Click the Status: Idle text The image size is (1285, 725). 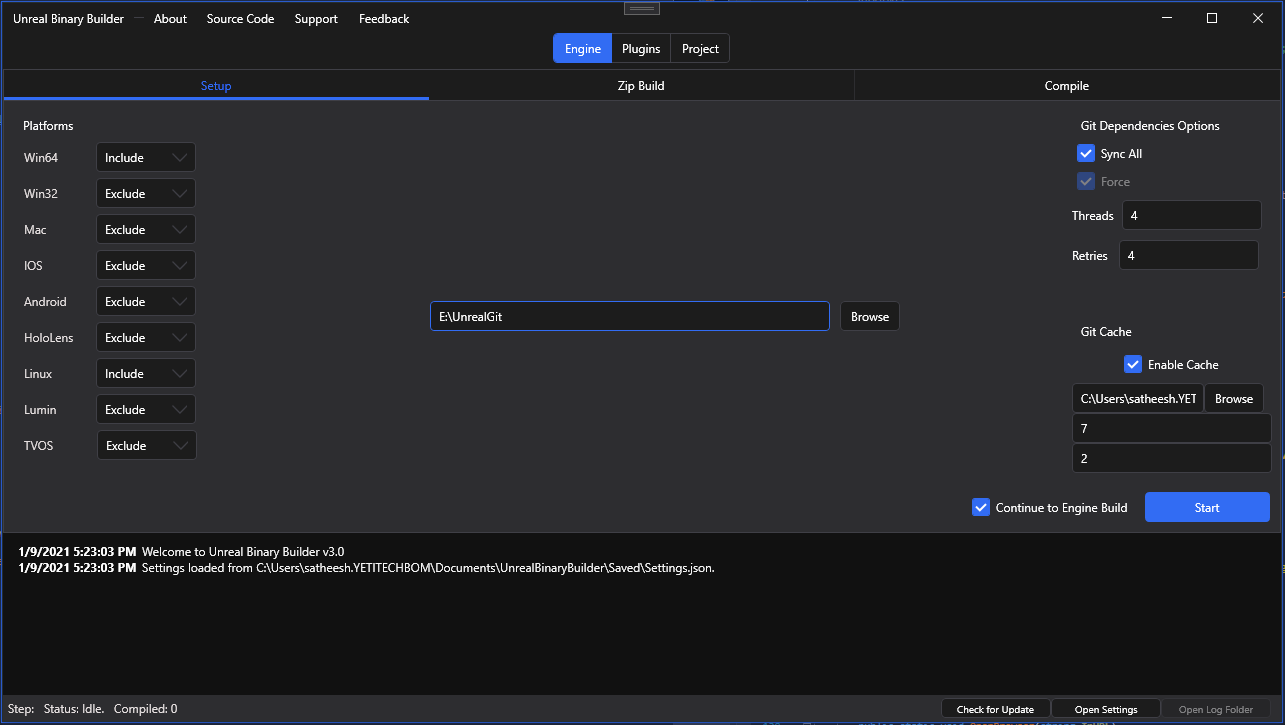tap(74, 709)
